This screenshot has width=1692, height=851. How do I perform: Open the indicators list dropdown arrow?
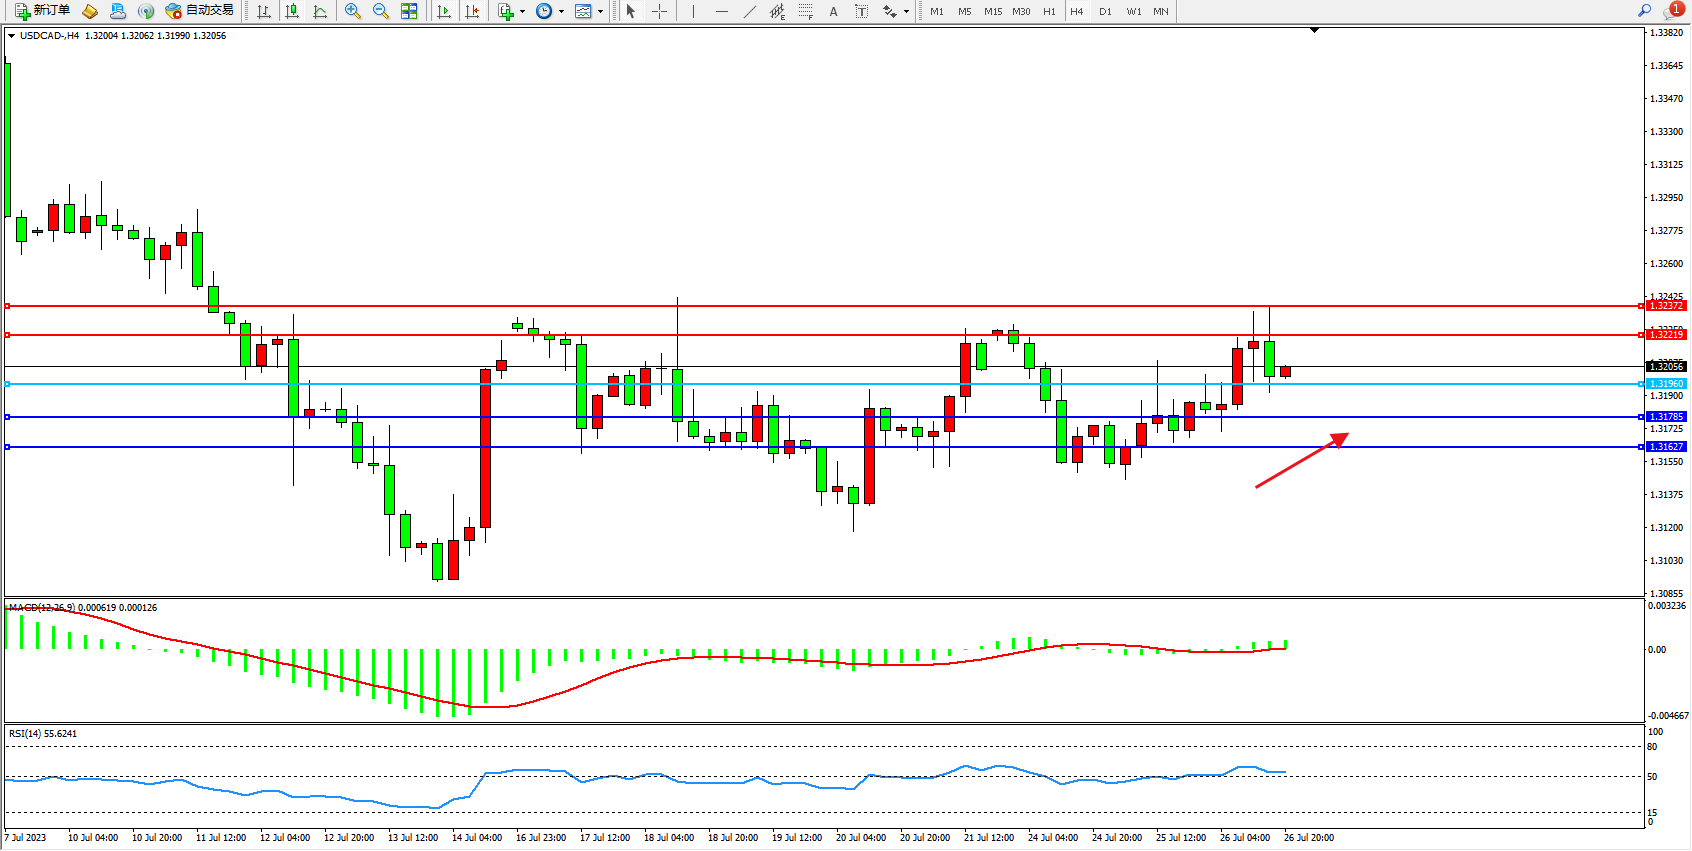click(x=522, y=12)
